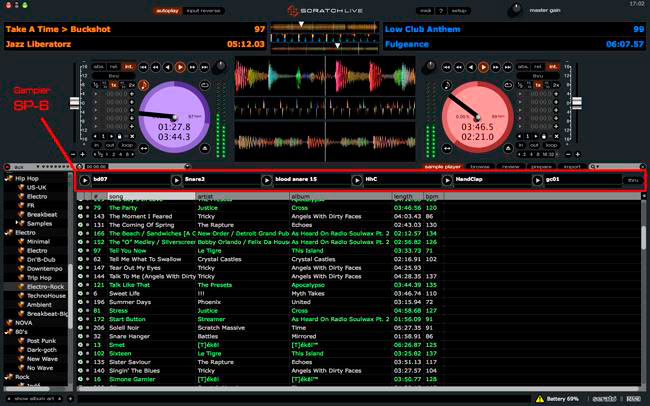
Task: Play the gc01 sample slot
Action: click(538, 180)
